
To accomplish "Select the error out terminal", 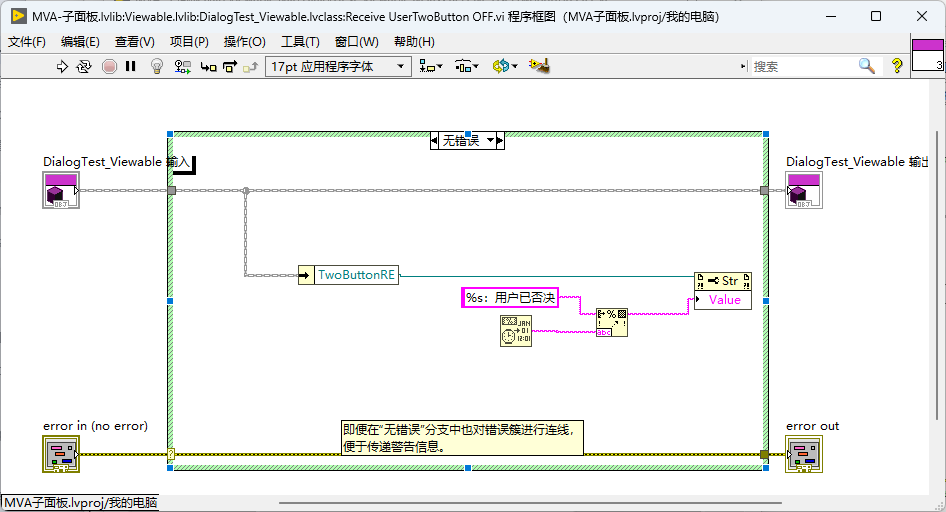I will (x=804, y=454).
